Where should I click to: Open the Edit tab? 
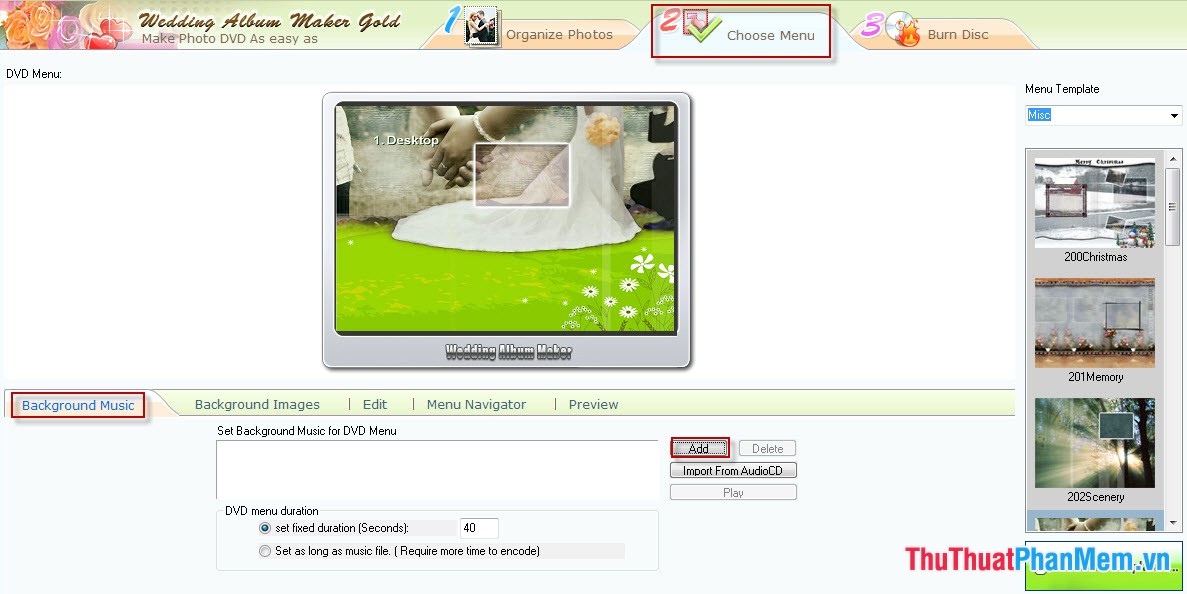coord(374,404)
